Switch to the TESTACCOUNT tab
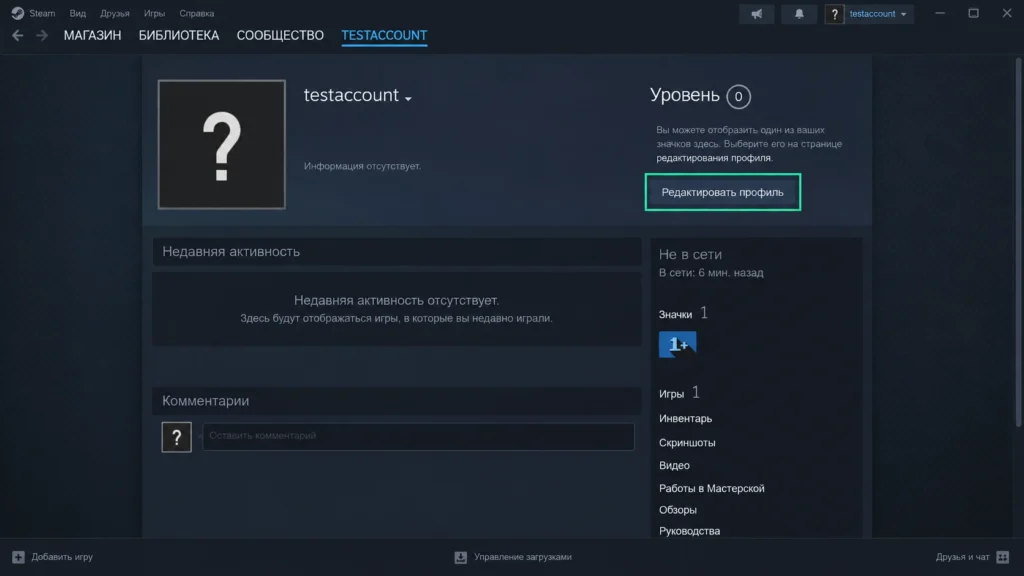The width and height of the screenshot is (1024, 576). click(384, 35)
